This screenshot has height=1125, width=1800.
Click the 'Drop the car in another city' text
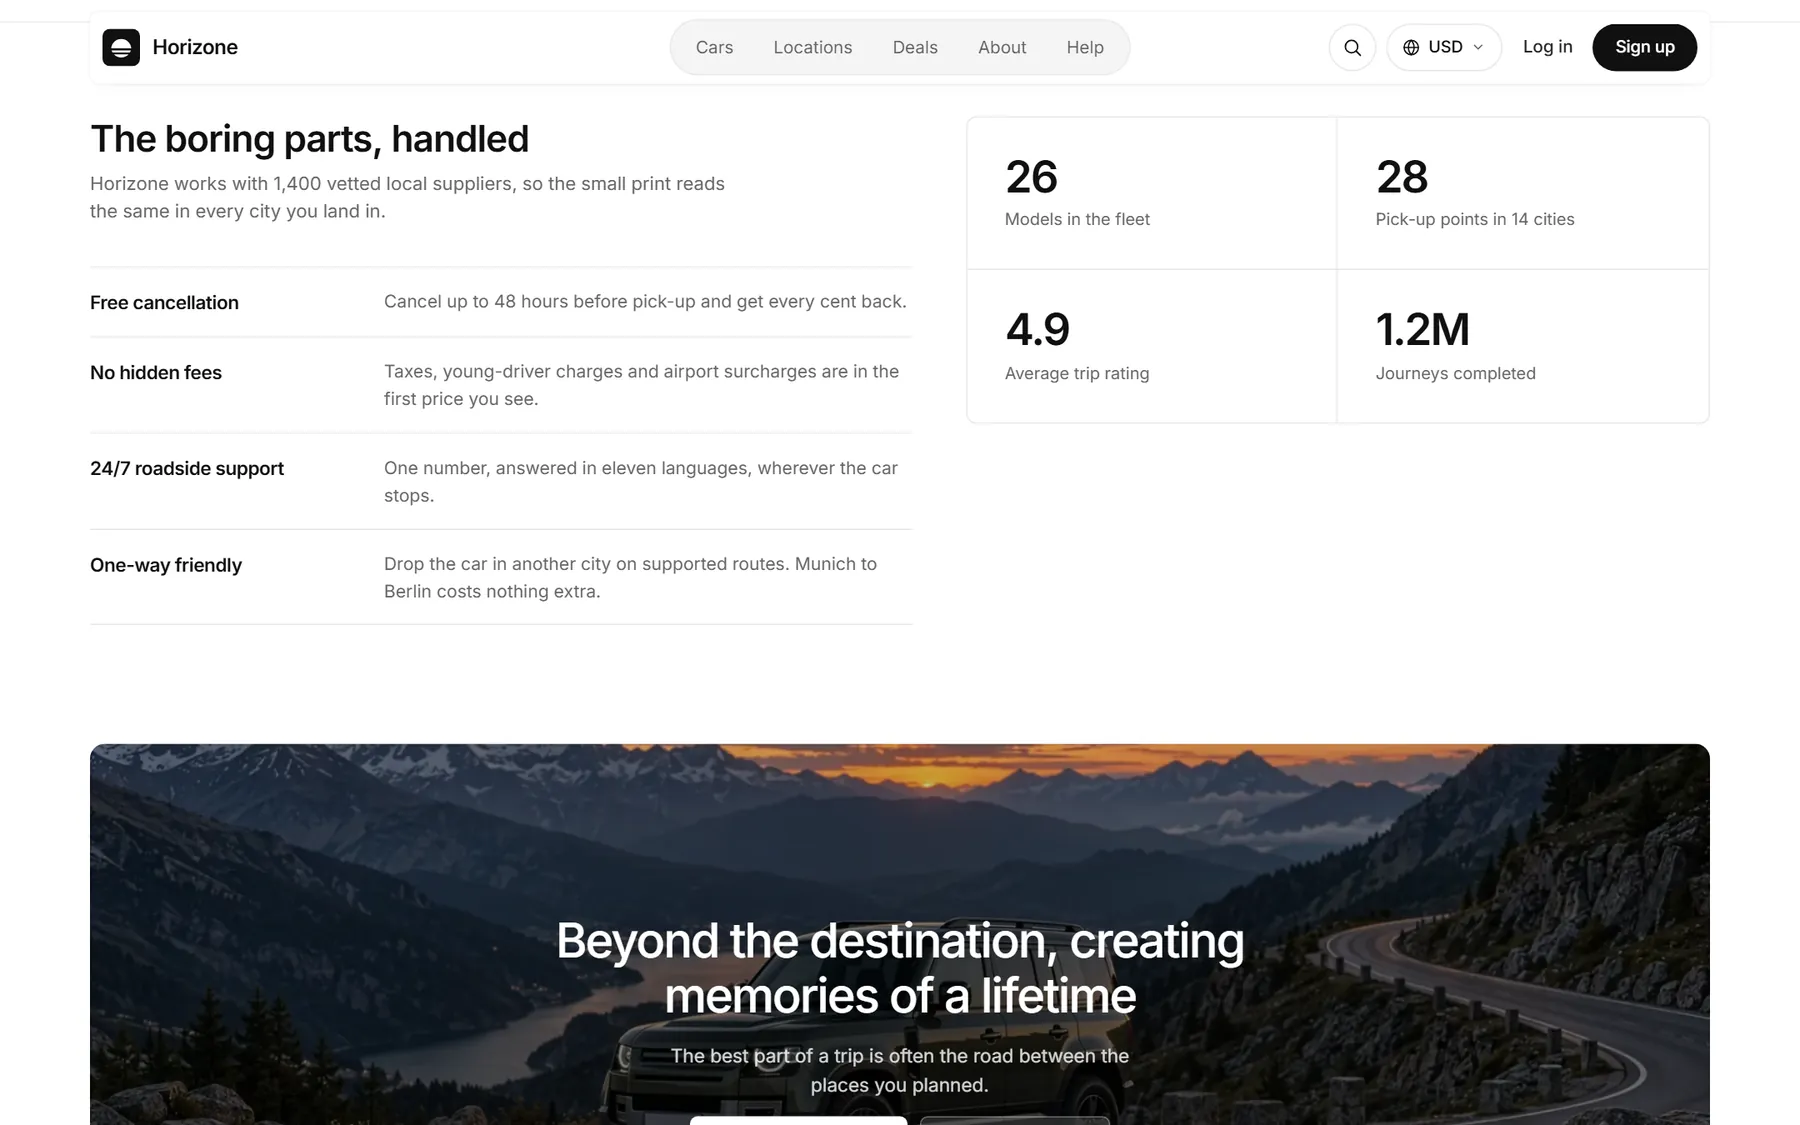(x=630, y=578)
